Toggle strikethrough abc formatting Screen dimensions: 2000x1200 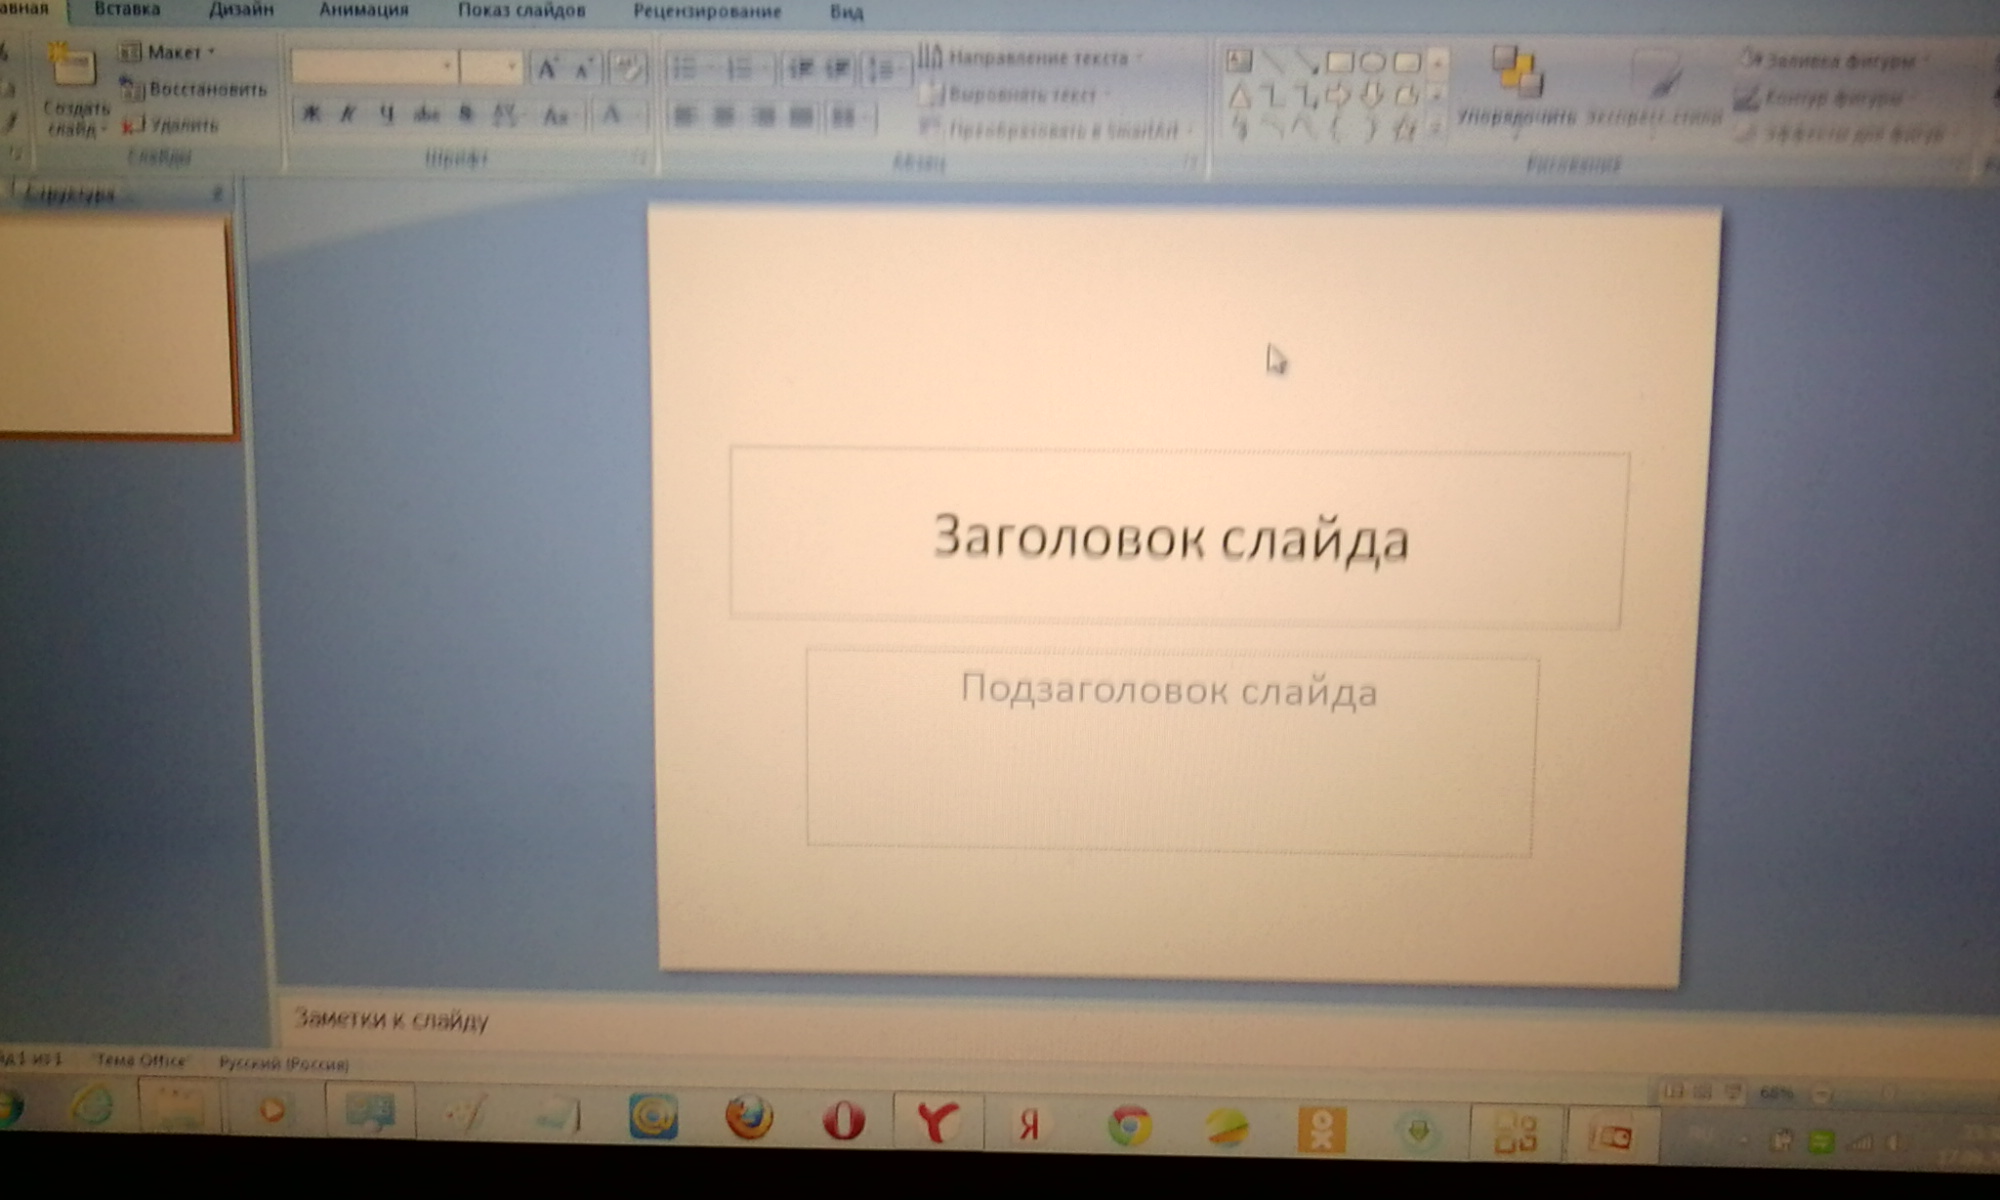[426, 115]
